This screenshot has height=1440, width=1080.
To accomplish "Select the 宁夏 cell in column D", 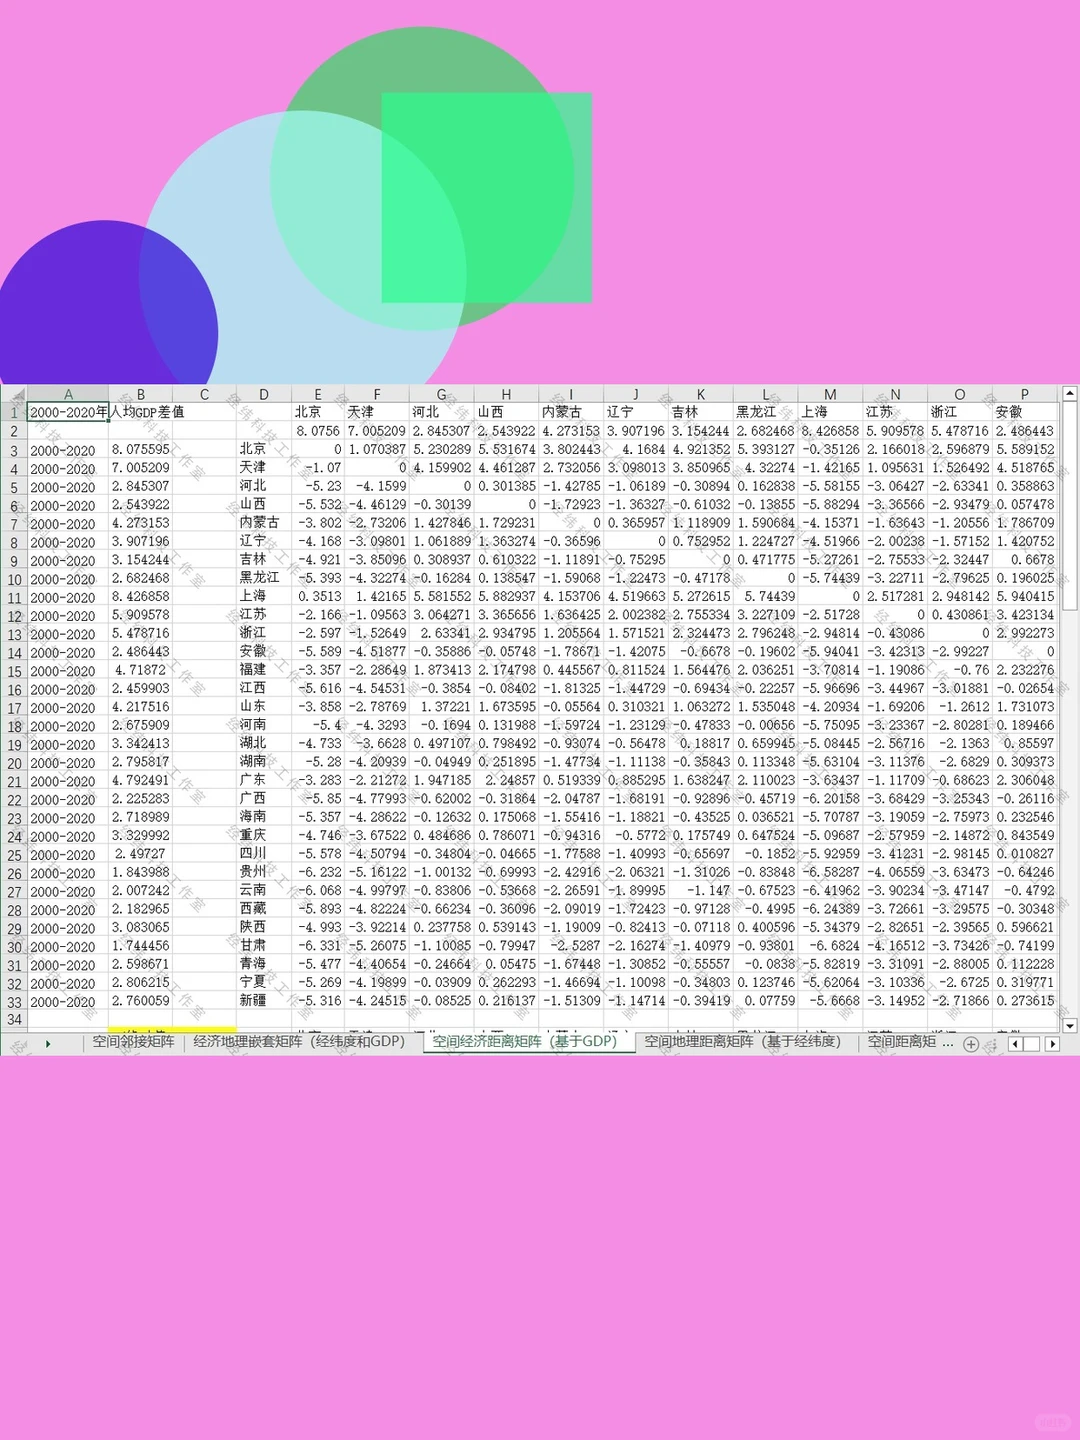I will point(264,982).
